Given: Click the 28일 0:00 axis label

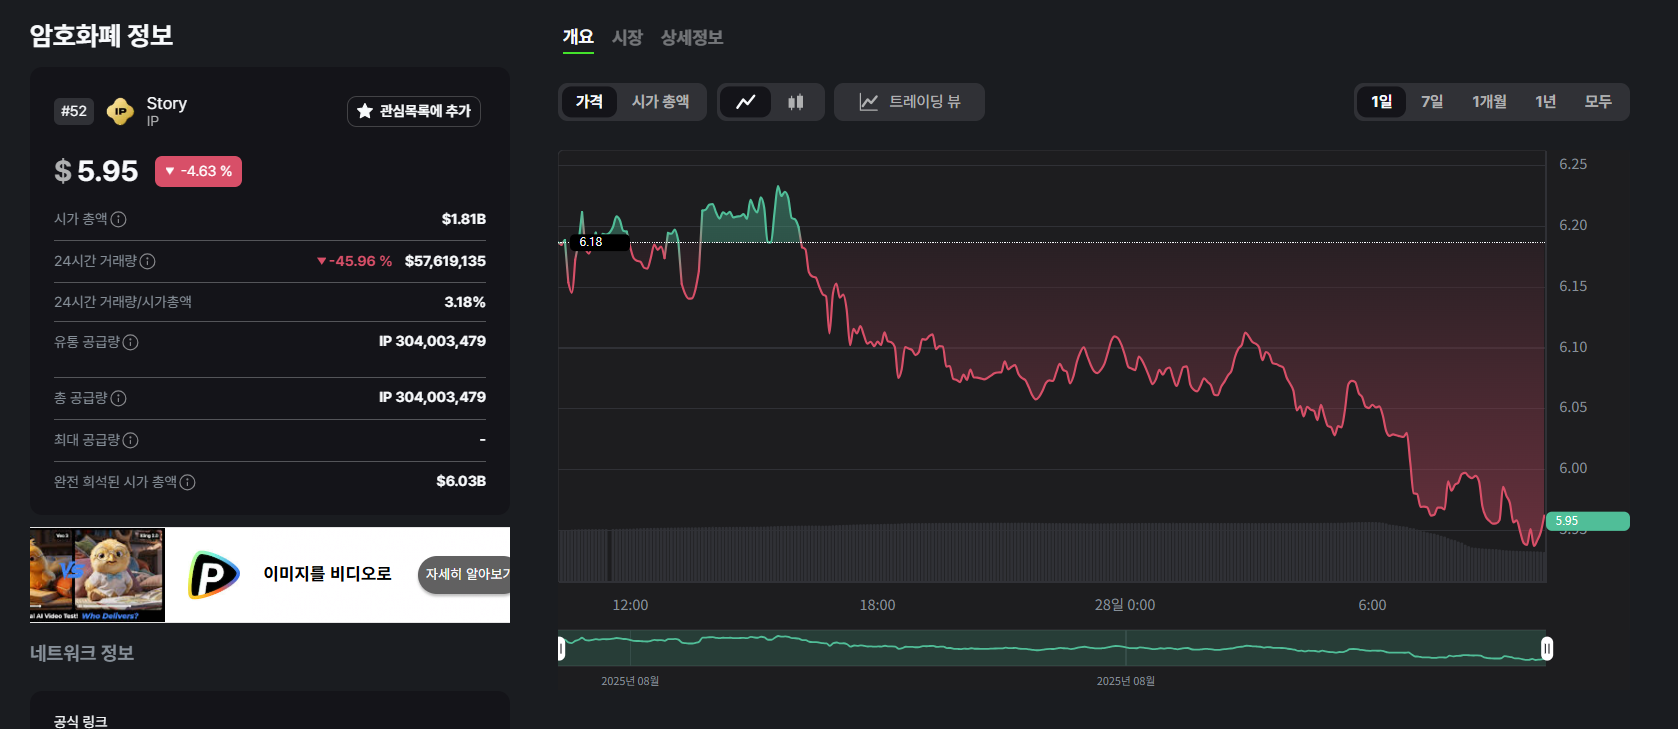Looking at the screenshot, I should pyautogui.click(x=1125, y=605).
